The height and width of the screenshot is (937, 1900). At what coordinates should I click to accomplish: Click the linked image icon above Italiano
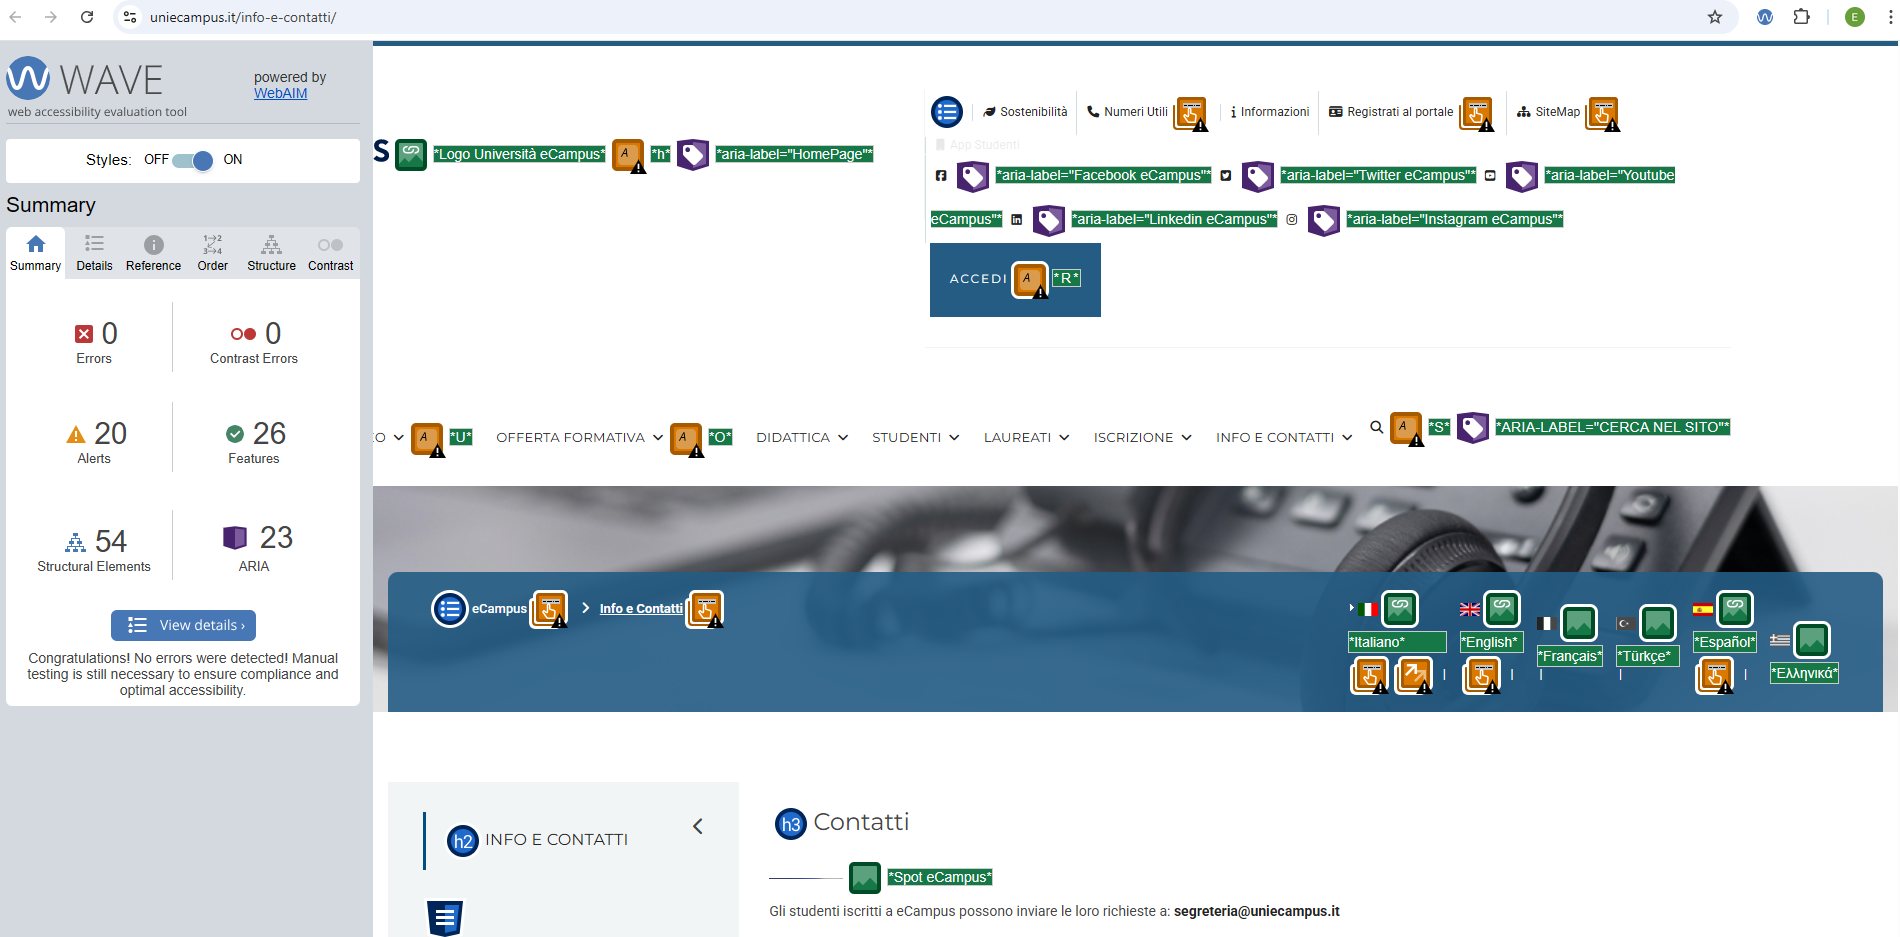[x=1399, y=607]
